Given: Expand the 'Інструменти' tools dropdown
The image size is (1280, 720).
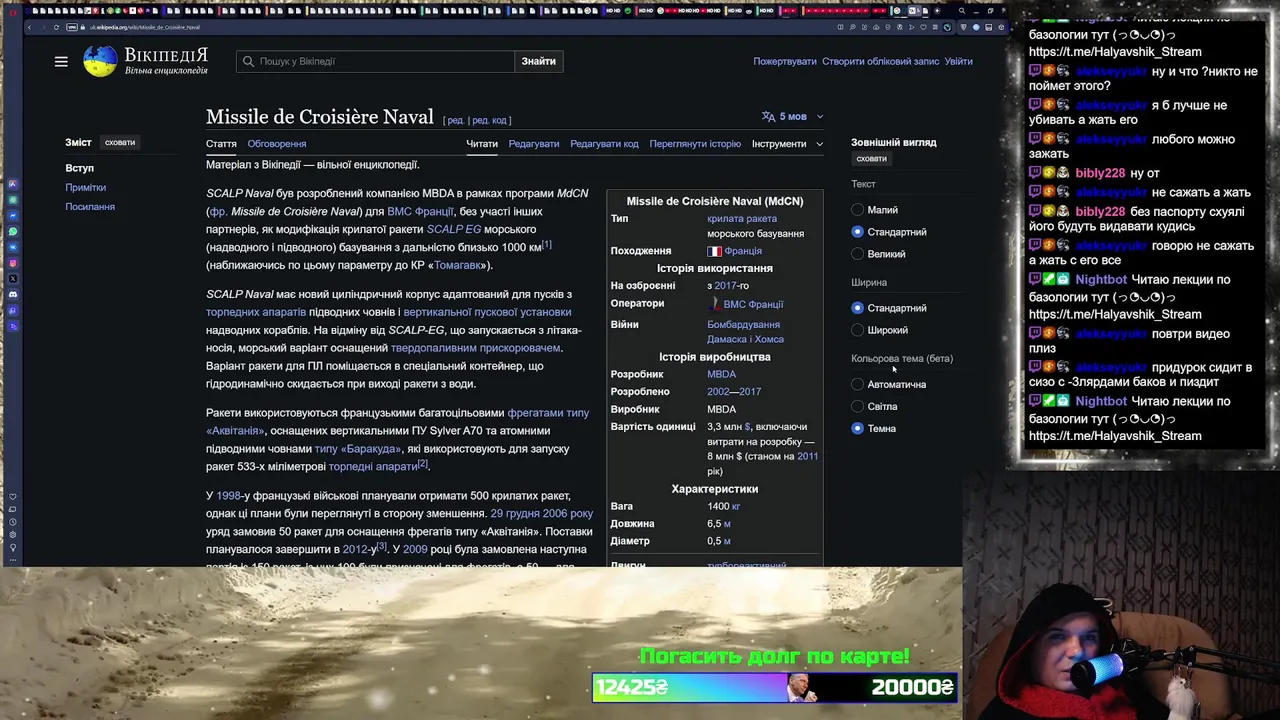Looking at the screenshot, I should [787, 144].
